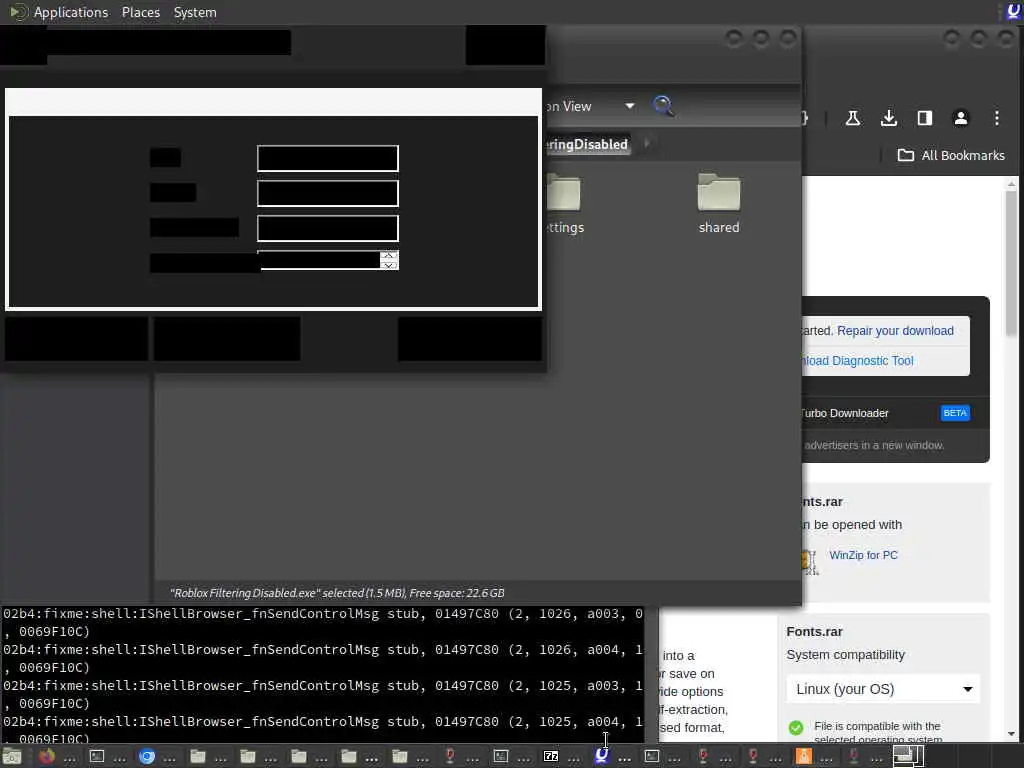The width and height of the screenshot is (1024, 768).
Task: Select the settings folder in file manager
Action: point(564,204)
